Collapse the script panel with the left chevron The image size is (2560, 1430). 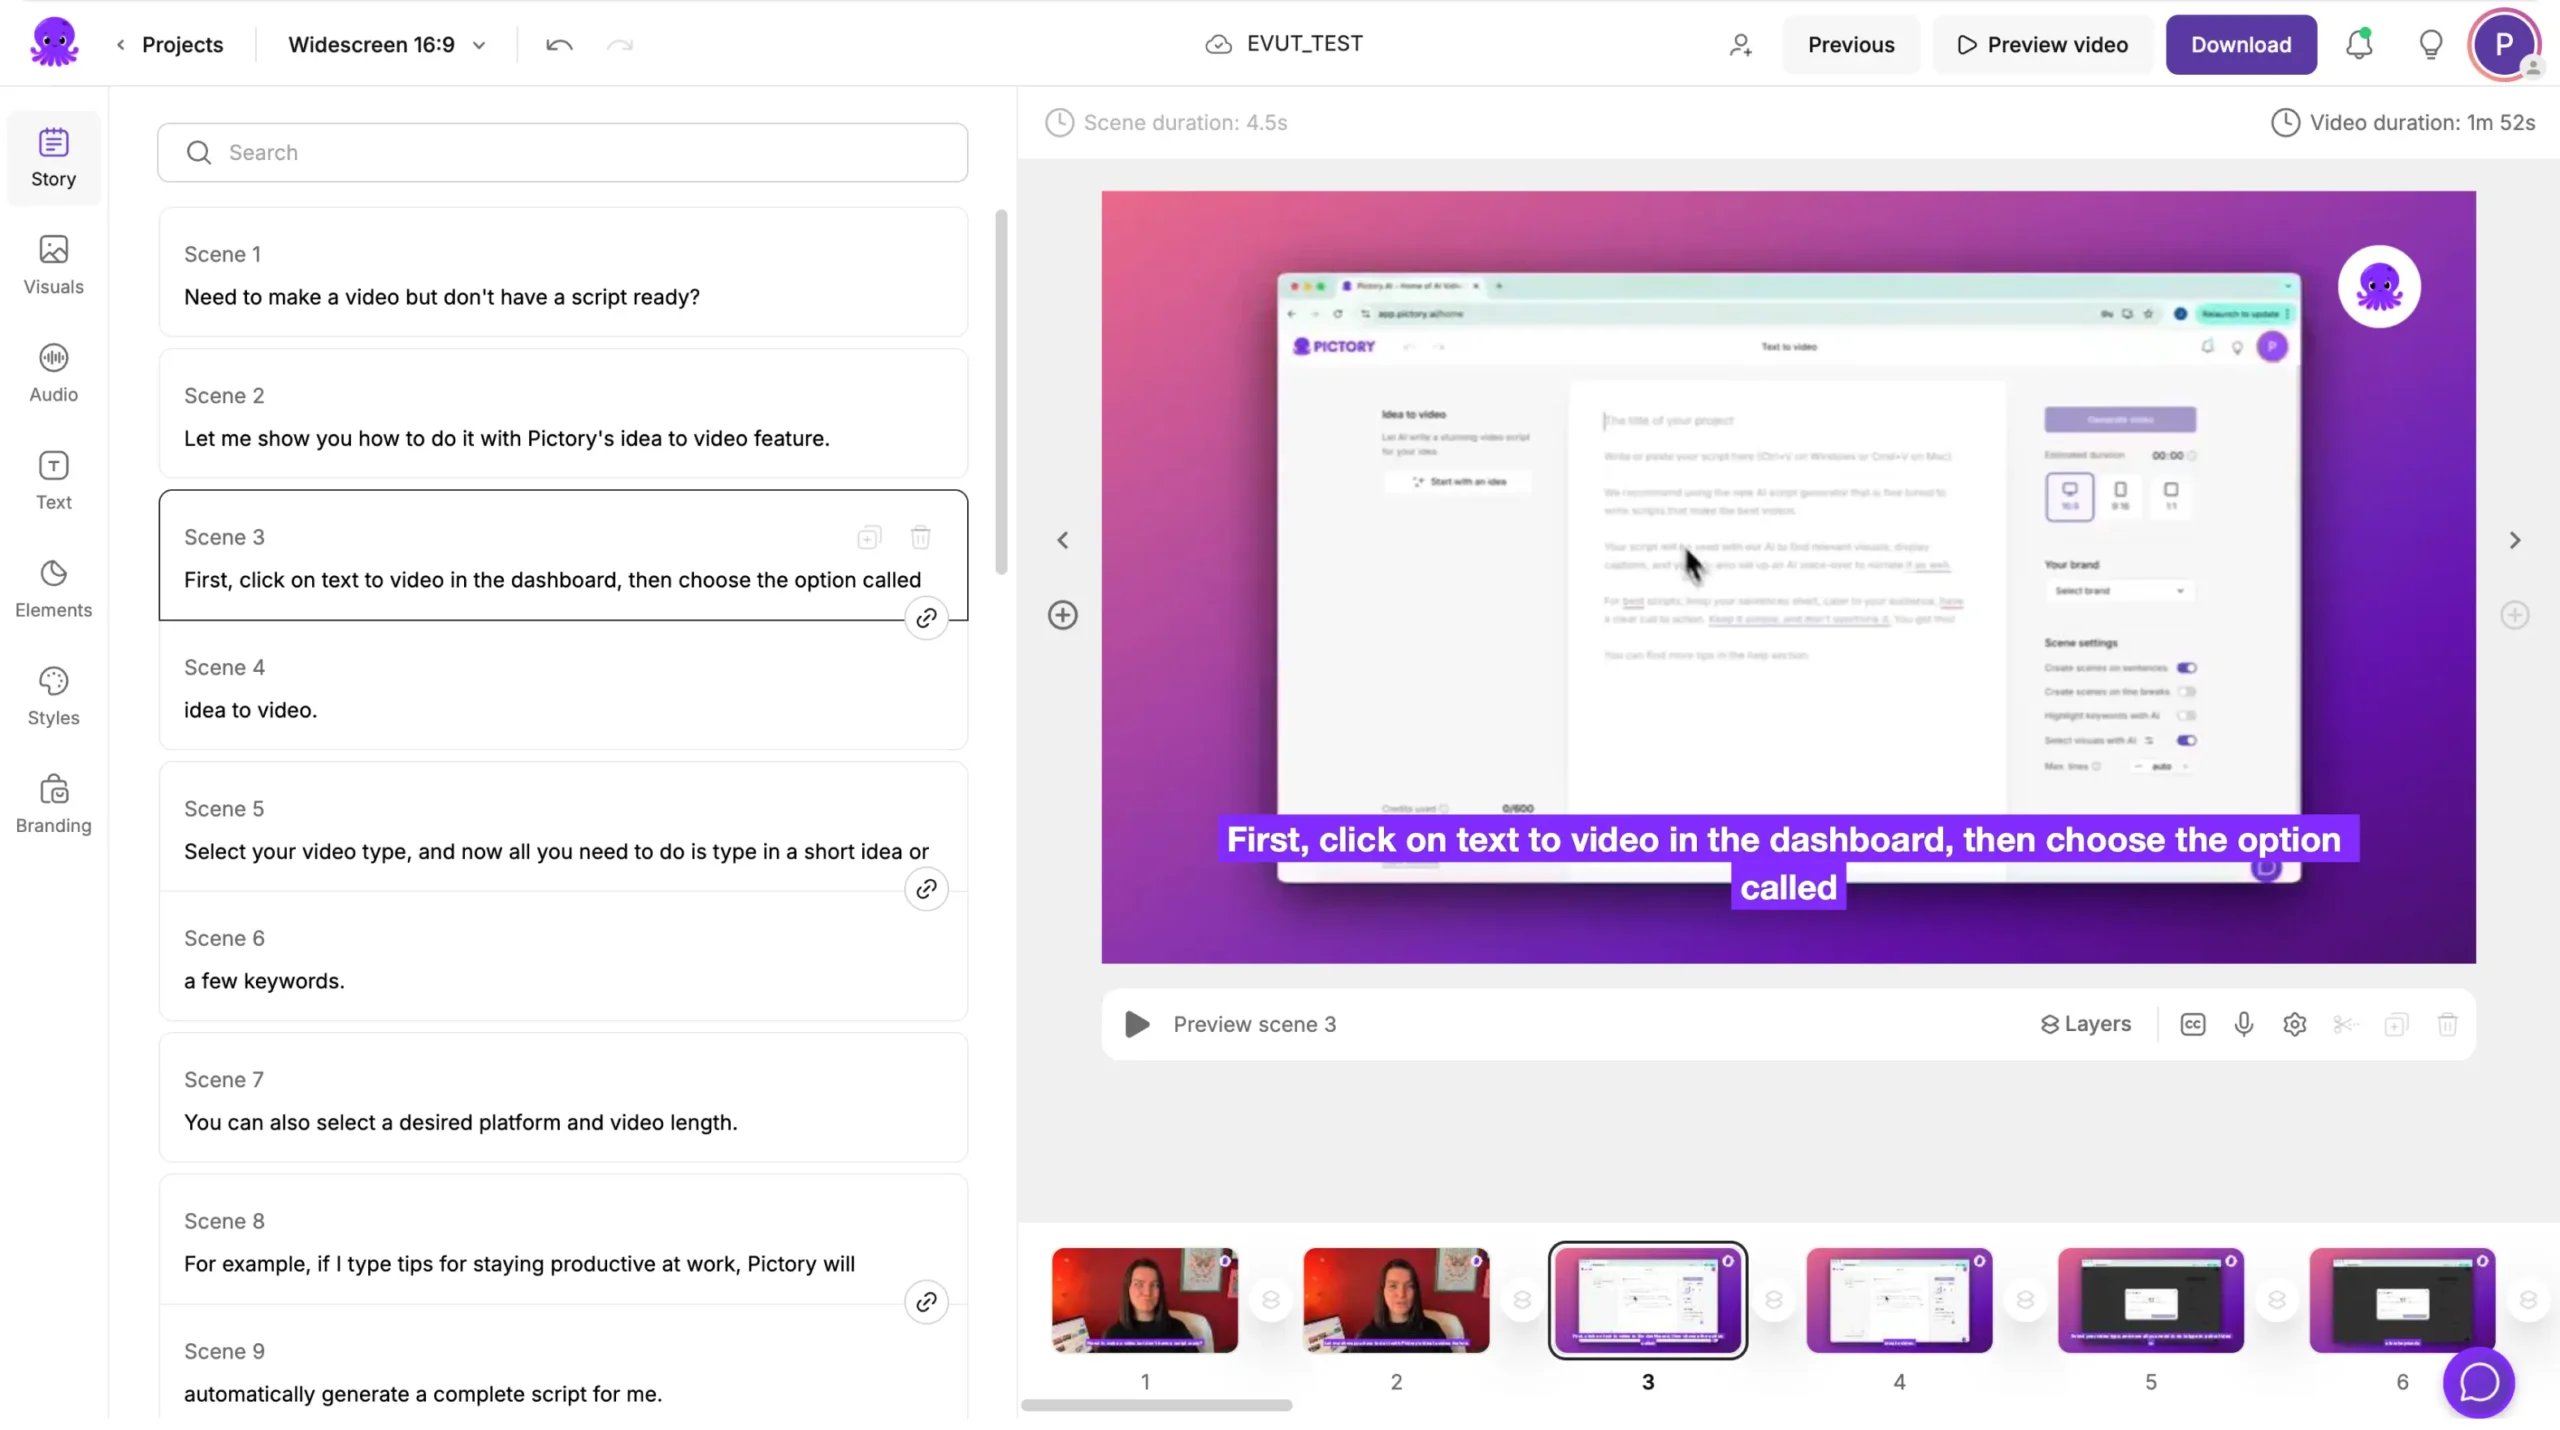click(1063, 540)
